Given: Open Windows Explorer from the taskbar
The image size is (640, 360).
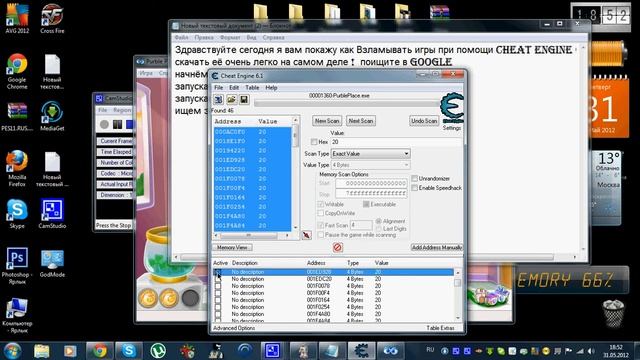Looking at the screenshot, I should [x=42, y=351].
